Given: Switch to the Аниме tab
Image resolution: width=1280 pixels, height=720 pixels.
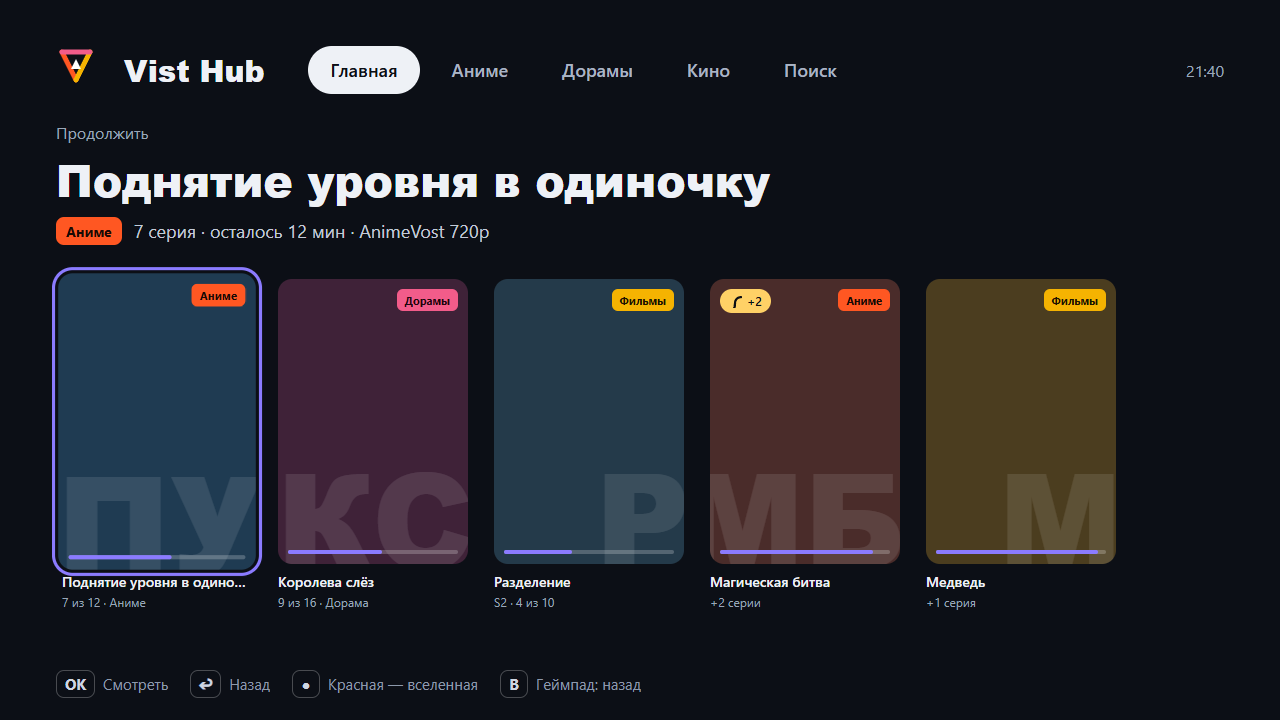Looking at the screenshot, I should coord(480,71).
